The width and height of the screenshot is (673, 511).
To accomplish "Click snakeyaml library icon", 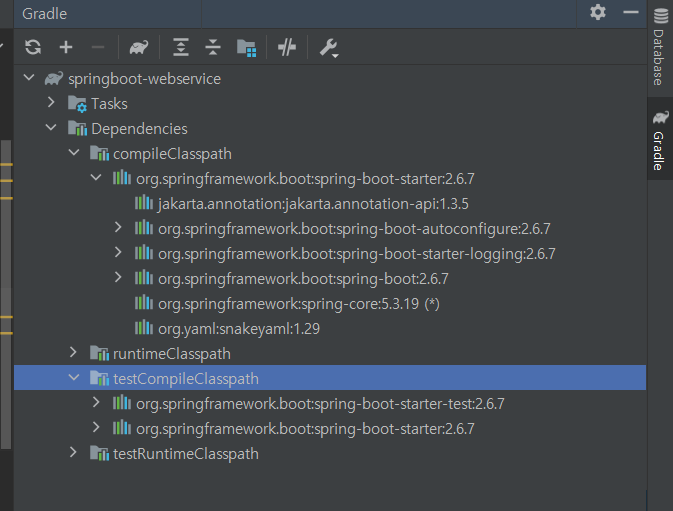I will tap(144, 328).
